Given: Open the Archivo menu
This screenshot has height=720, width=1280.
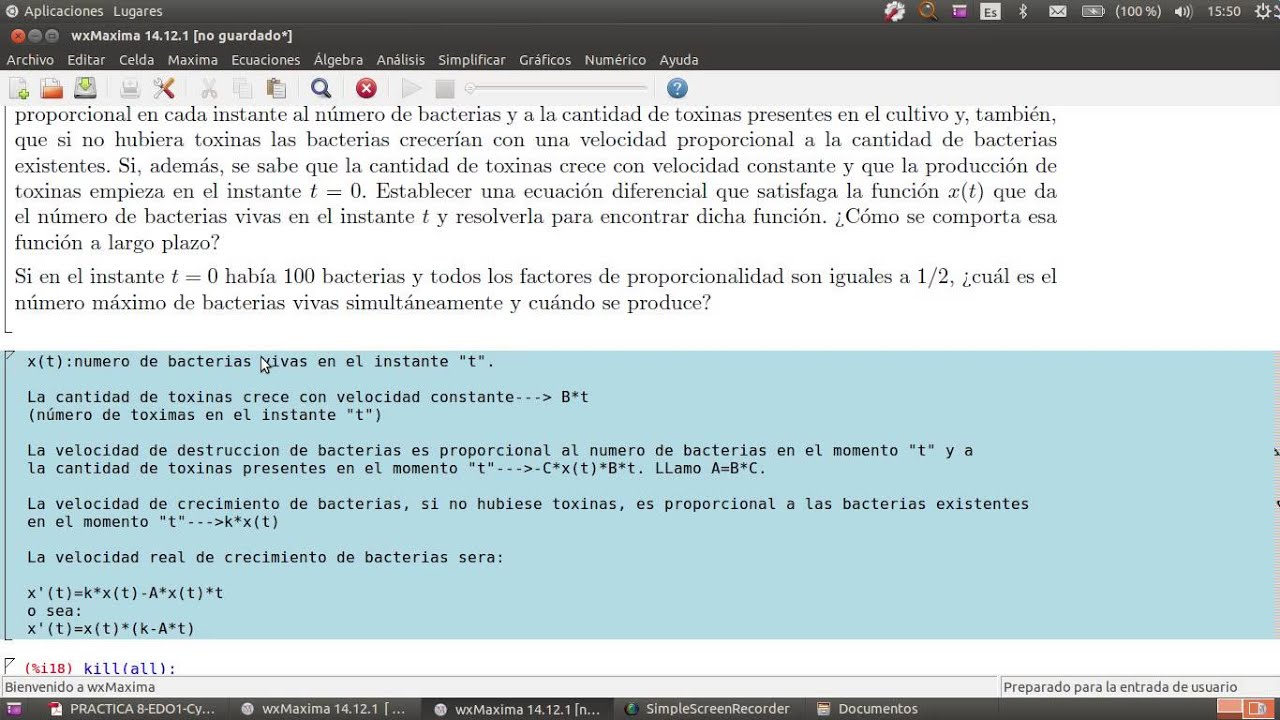Looking at the screenshot, I should coord(30,60).
